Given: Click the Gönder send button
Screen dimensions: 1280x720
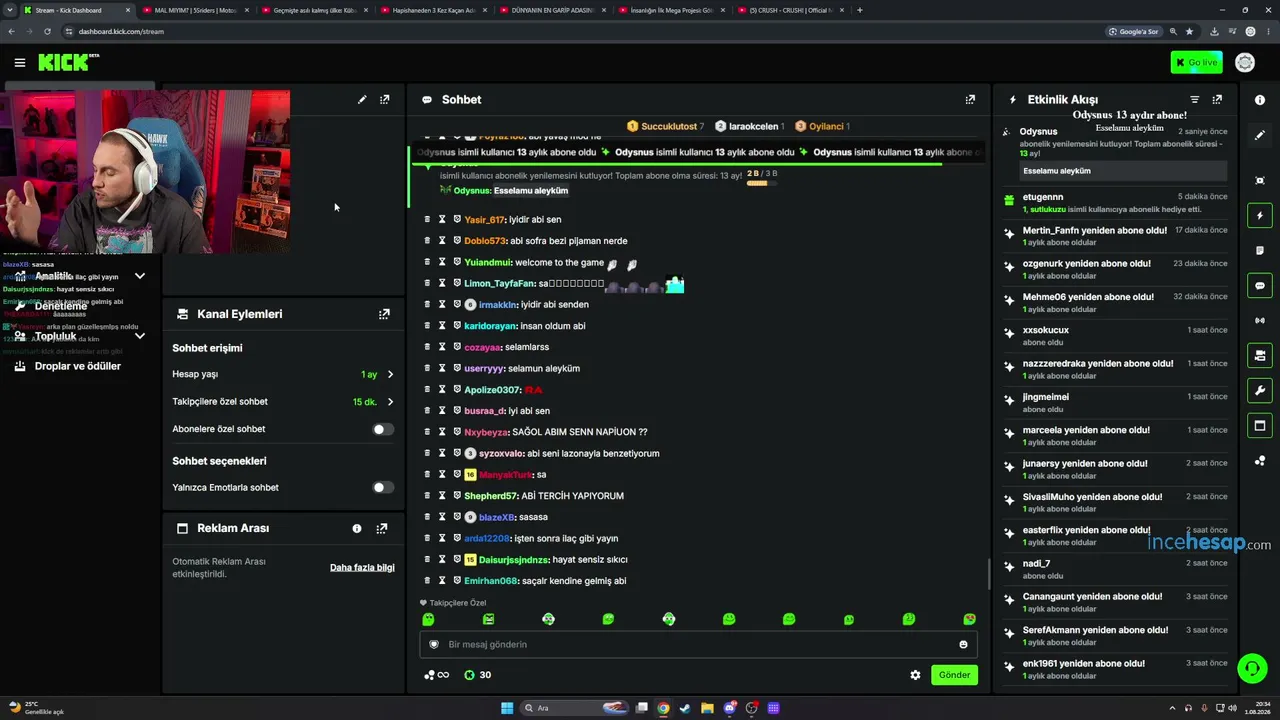Looking at the screenshot, I should point(954,675).
